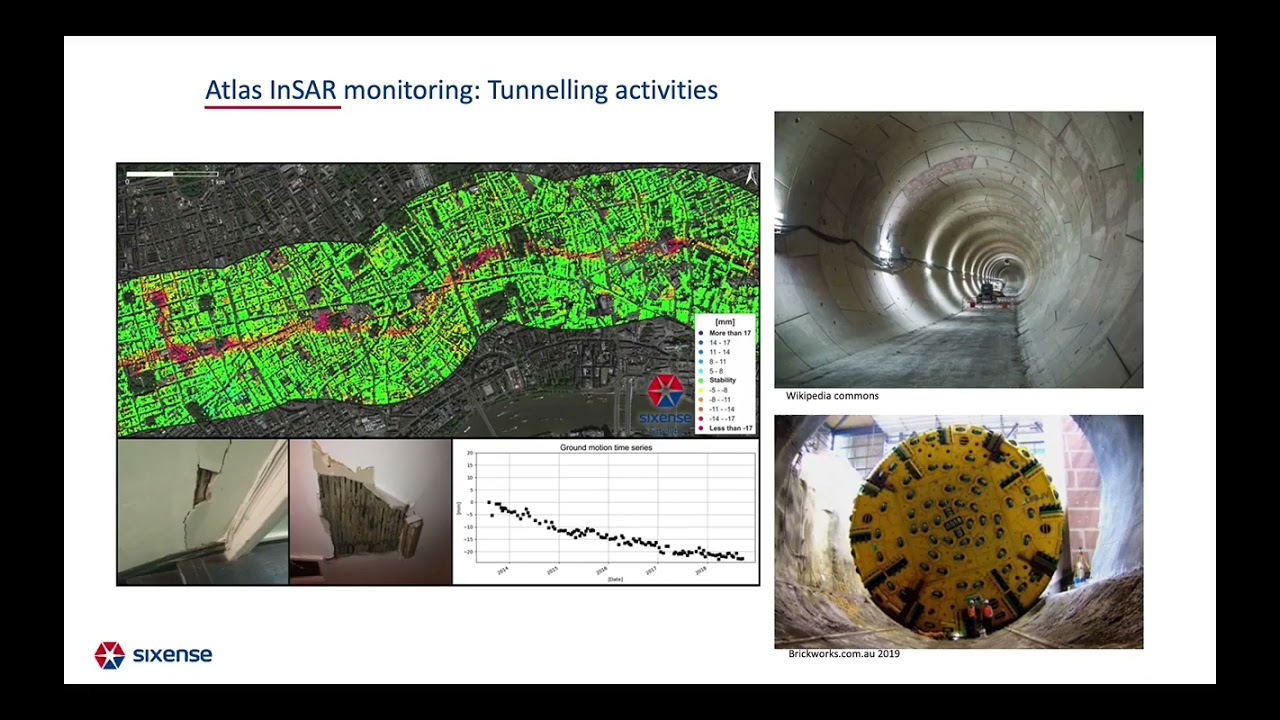This screenshot has width=1280, height=720.
Task: Select the '11 - 14' legend entry
Action: coord(714,352)
